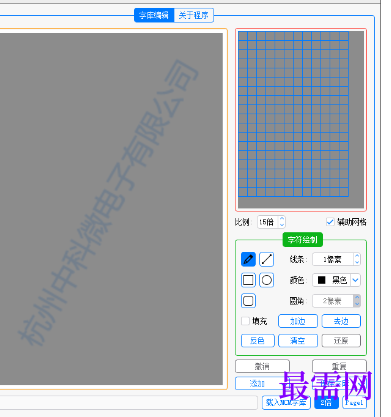Click the 还原 restore button
The width and height of the screenshot is (391, 417).
(x=341, y=341)
